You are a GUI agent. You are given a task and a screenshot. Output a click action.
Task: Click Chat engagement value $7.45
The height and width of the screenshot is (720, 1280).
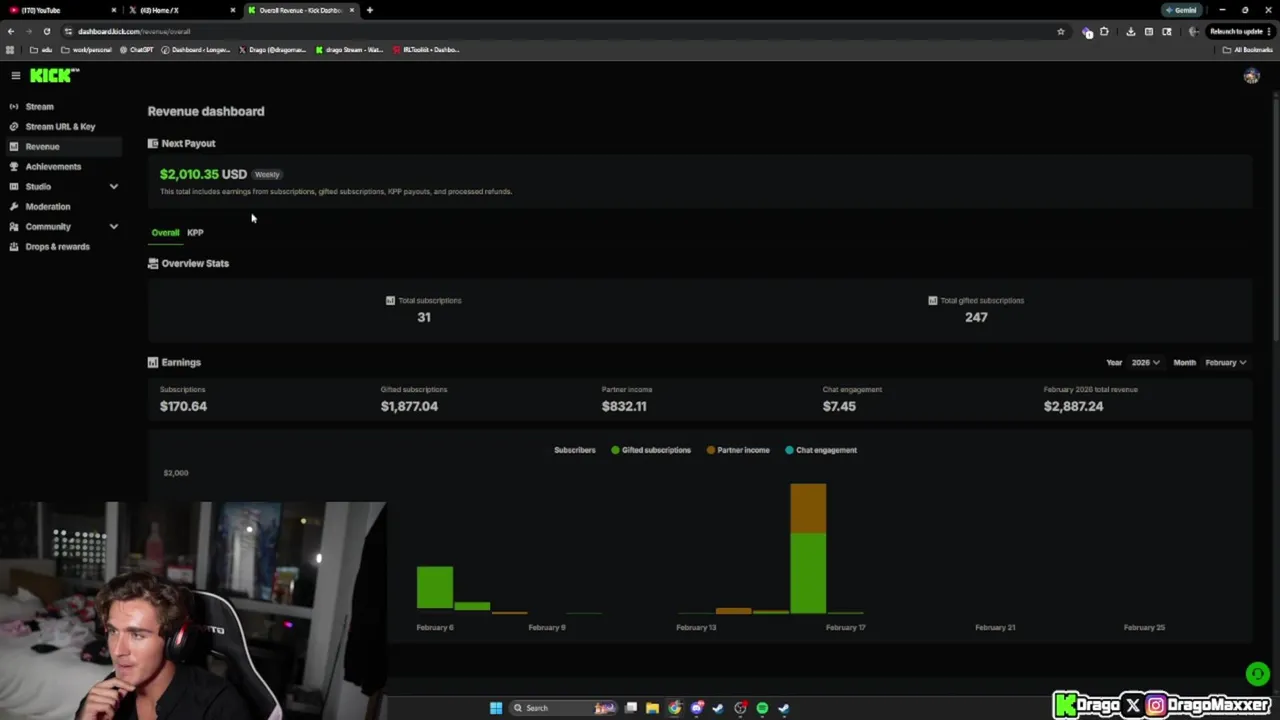pyautogui.click(x=839, y=406)
